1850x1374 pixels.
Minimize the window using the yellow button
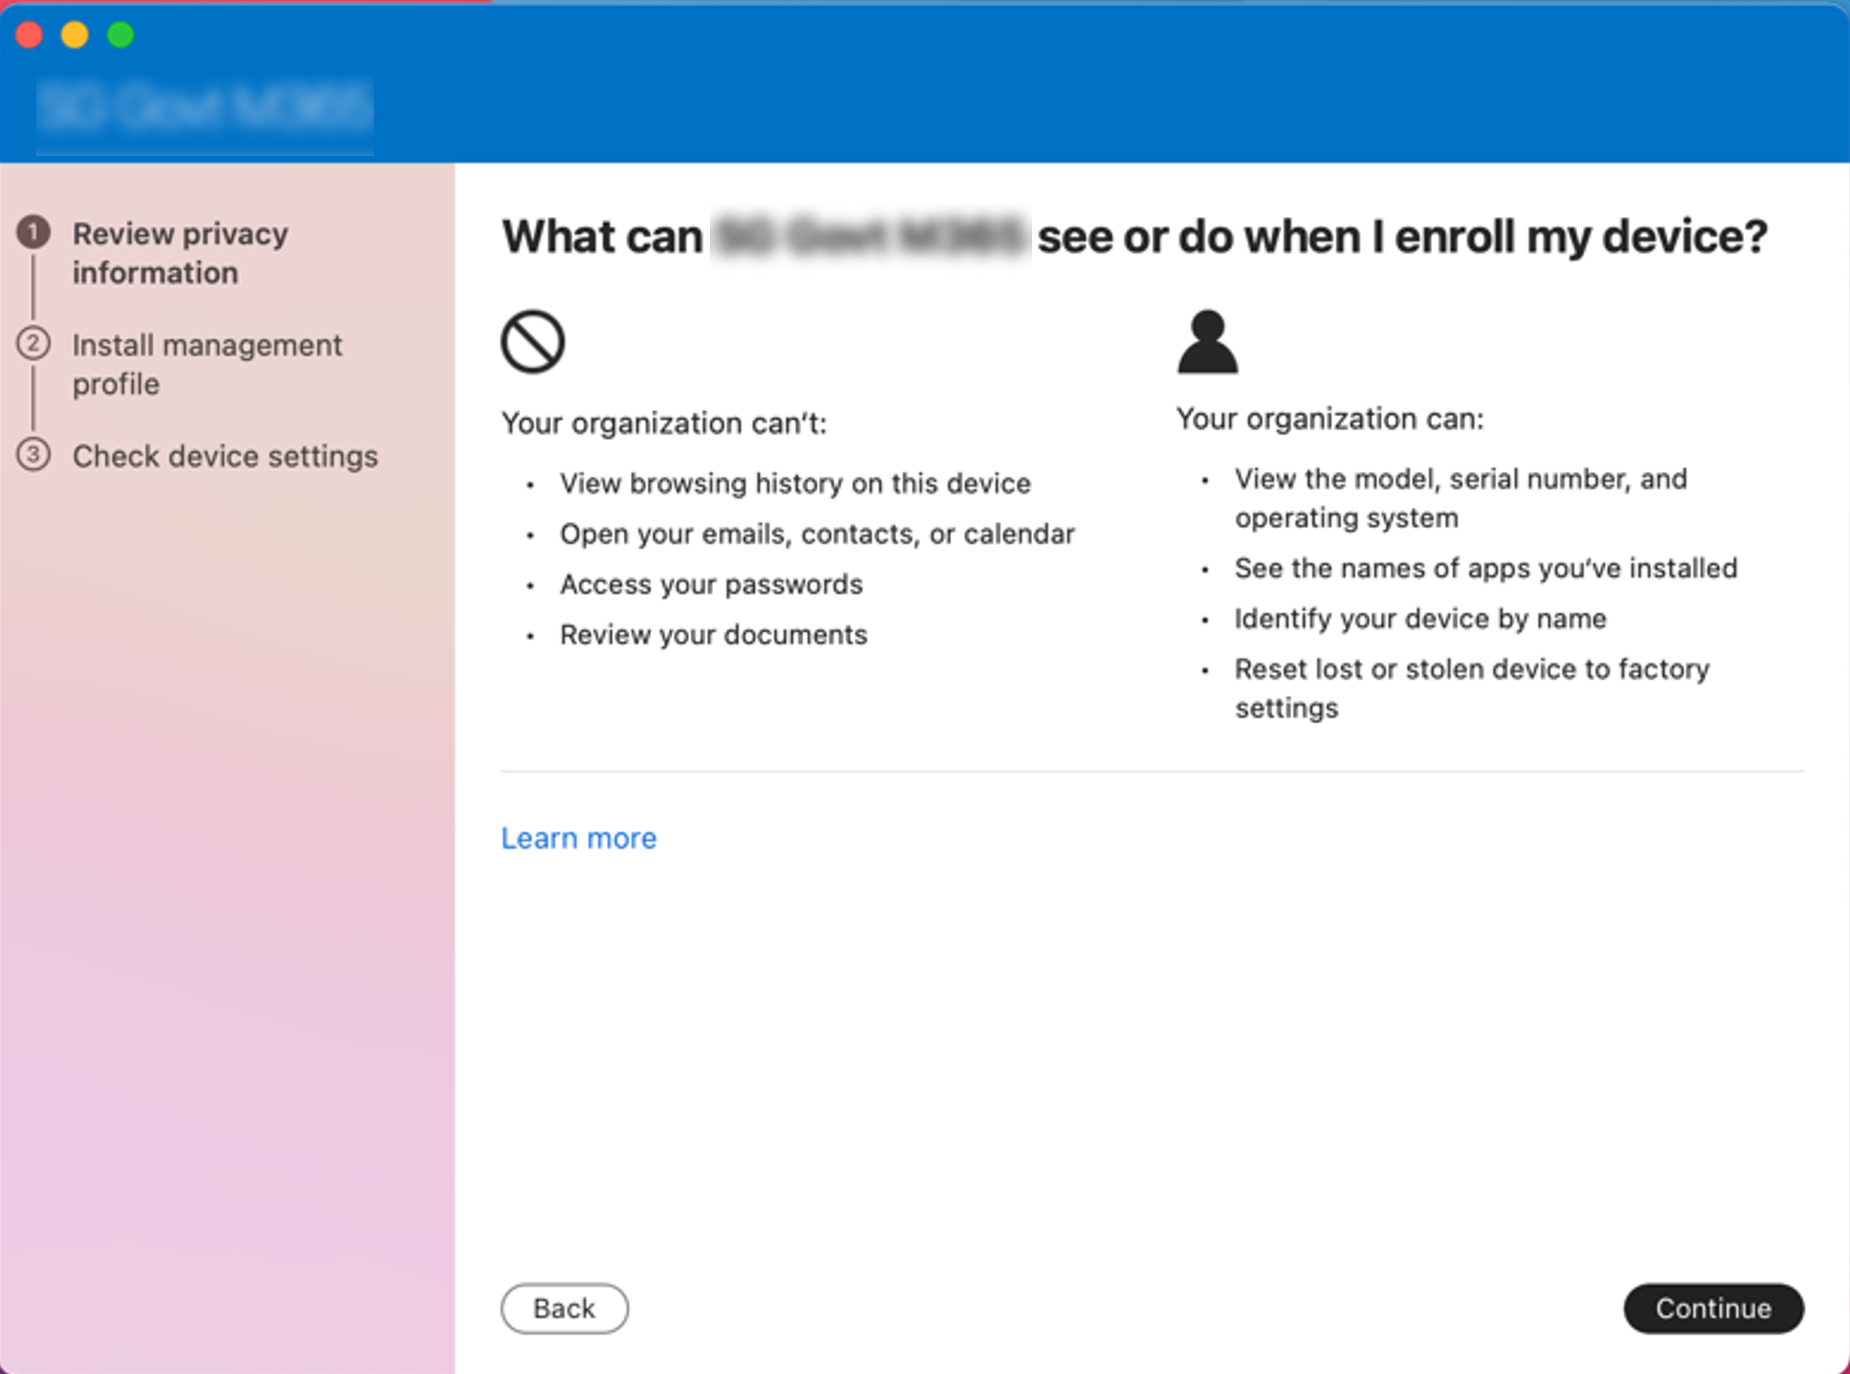pos(75,35)
